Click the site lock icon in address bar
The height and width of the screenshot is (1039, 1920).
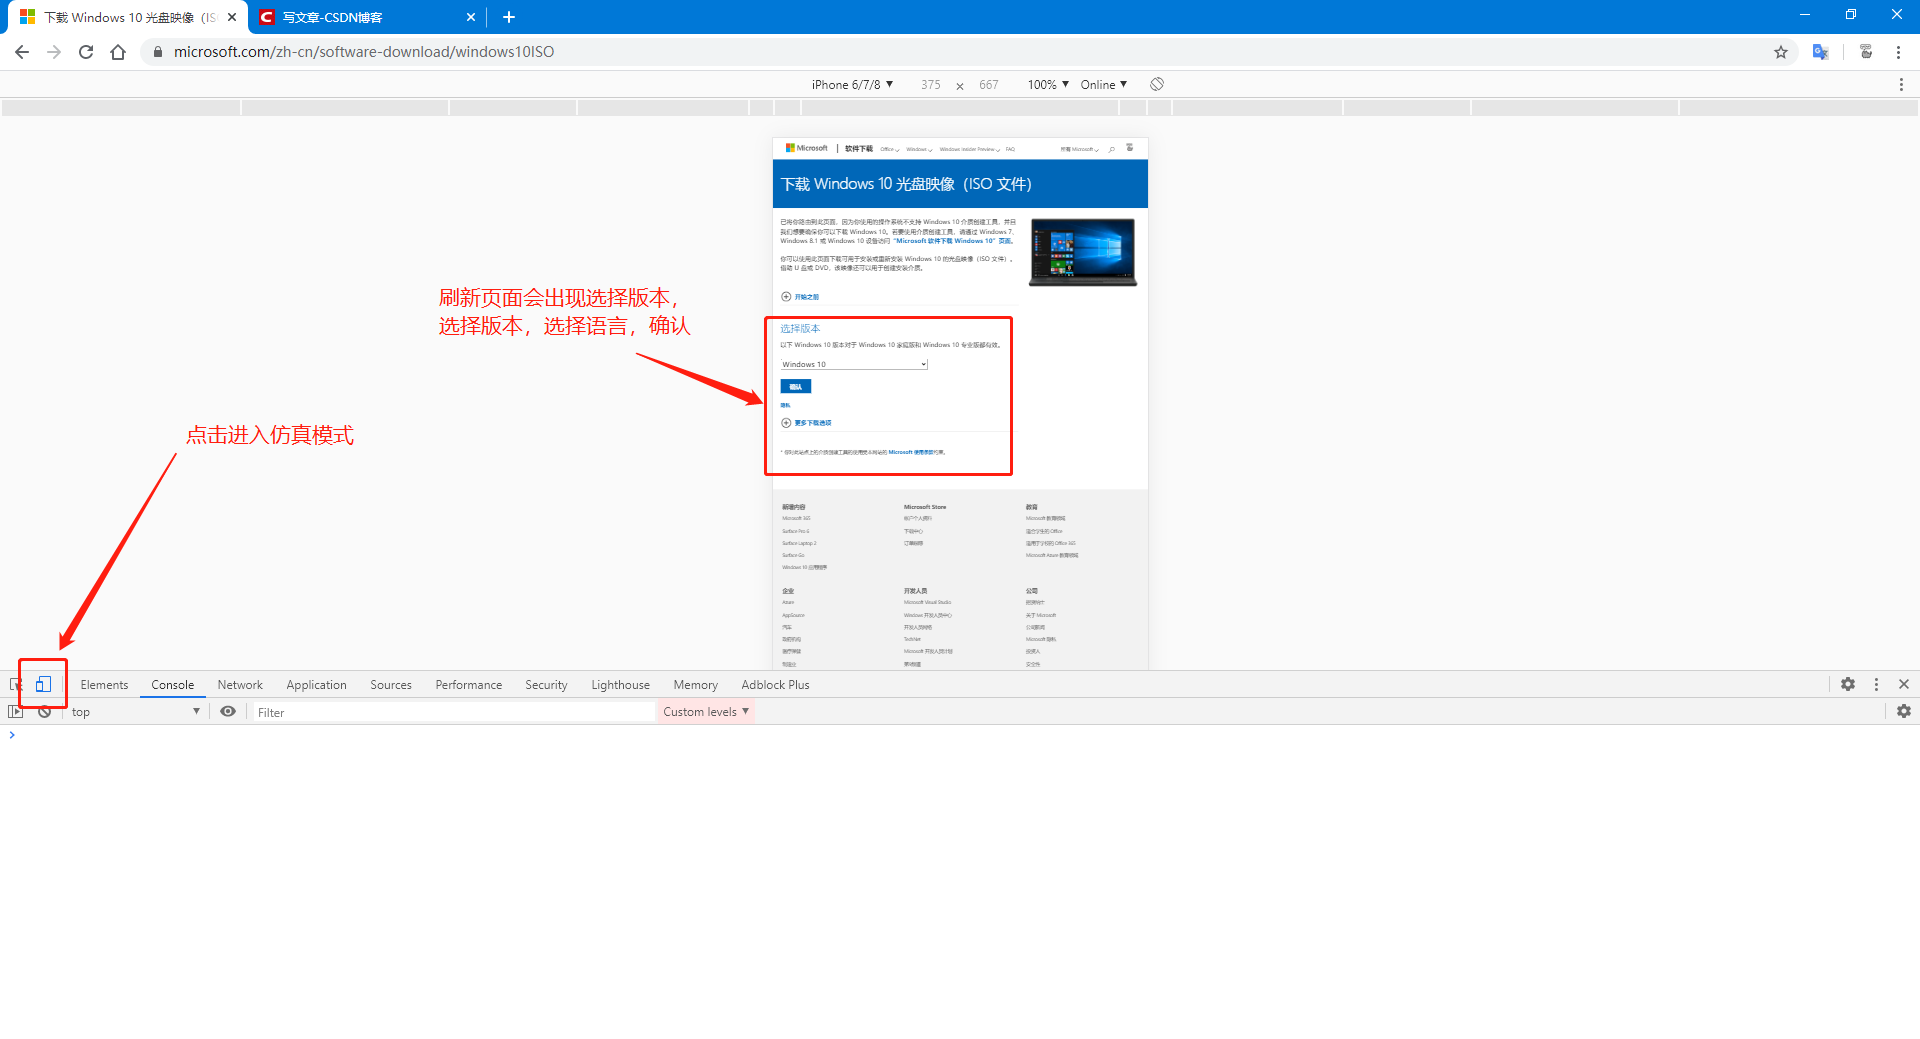tap(158, 52)
